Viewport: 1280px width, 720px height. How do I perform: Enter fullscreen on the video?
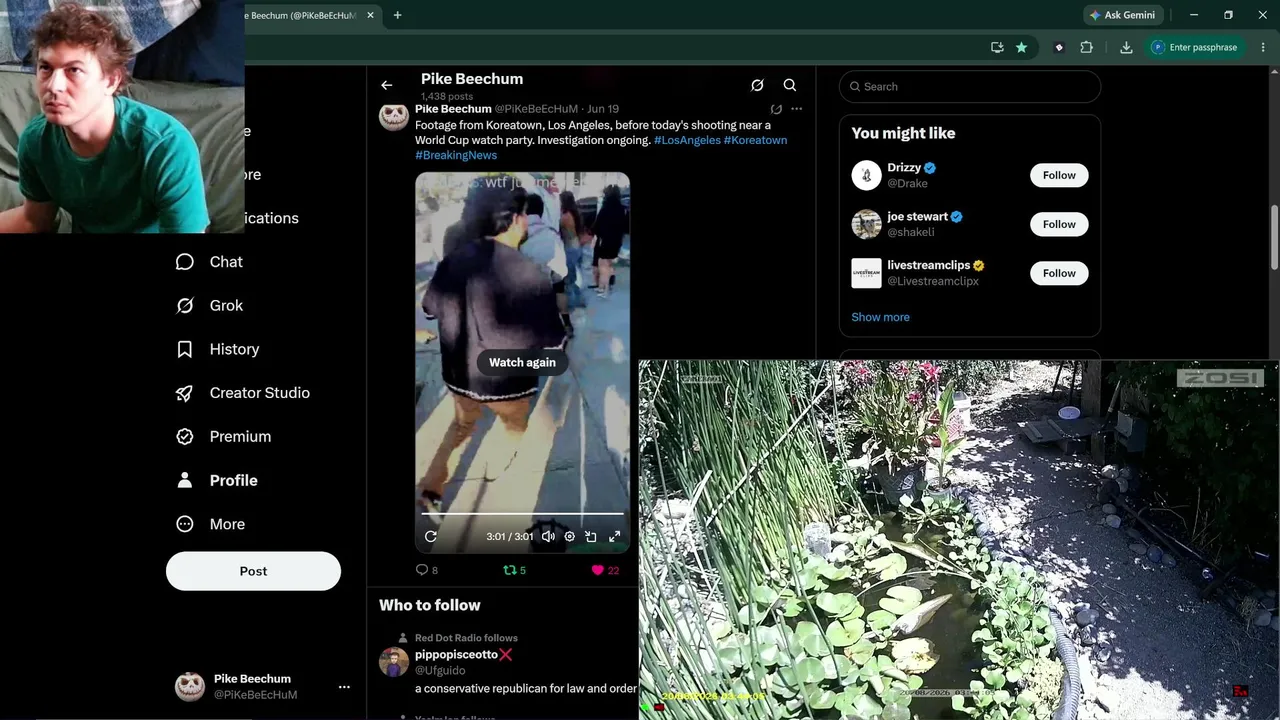[614, 537]
